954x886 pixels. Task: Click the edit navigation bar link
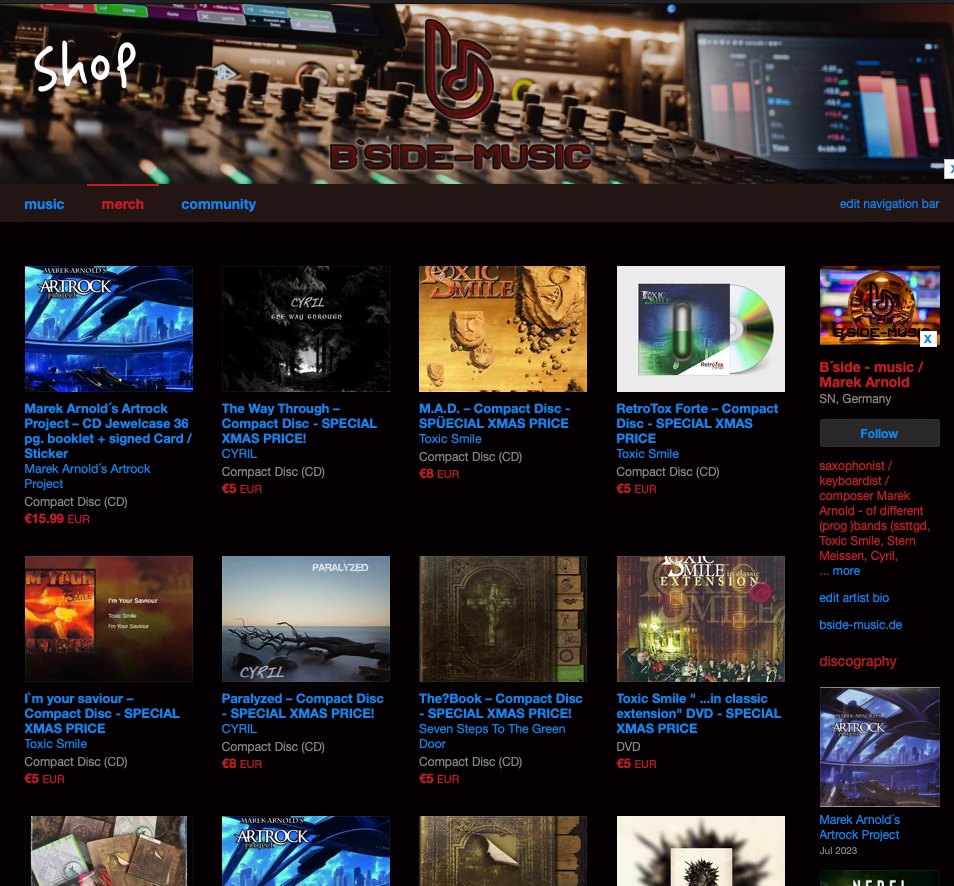pos(889,204)
